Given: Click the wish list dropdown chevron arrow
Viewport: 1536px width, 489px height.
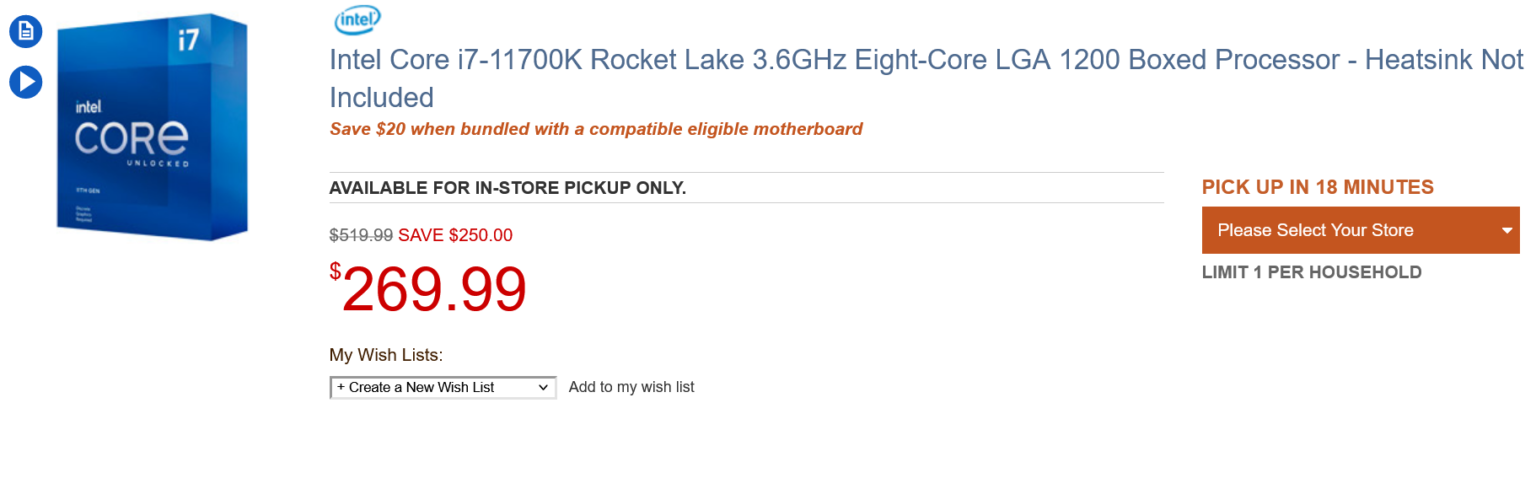Looking at the screenshot, I should point(544,387).
